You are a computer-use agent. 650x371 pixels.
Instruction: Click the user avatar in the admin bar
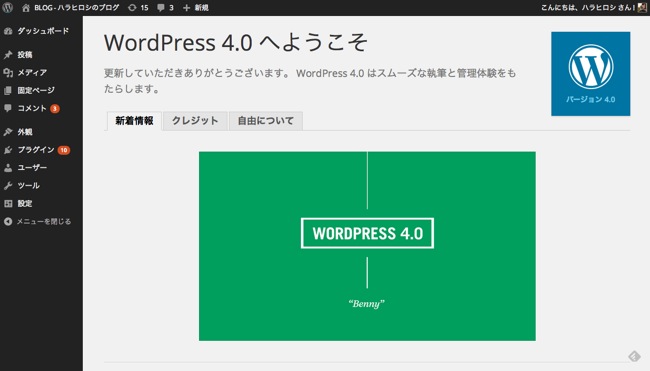[x=643, y=7]
